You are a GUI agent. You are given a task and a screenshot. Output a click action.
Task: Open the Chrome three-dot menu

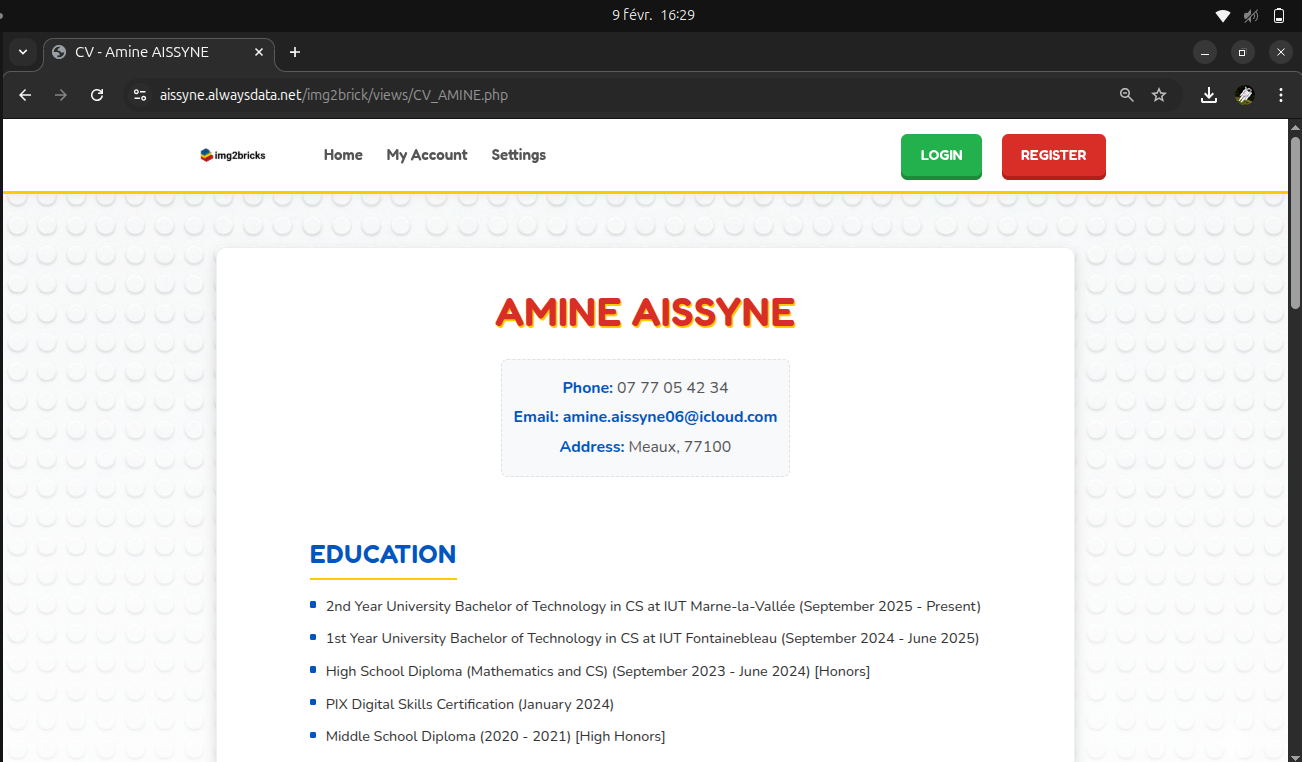pyautogui.click(x=1281, y=95)
